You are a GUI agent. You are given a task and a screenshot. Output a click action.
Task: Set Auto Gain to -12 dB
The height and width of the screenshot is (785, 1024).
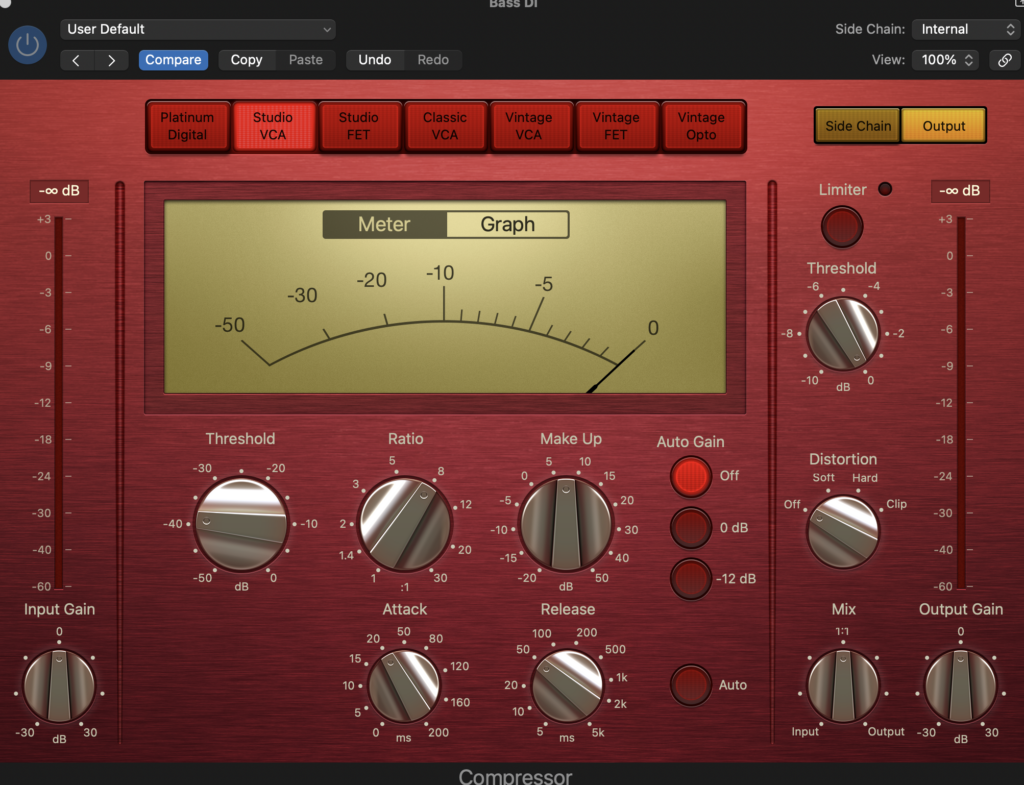coord(691,579)
